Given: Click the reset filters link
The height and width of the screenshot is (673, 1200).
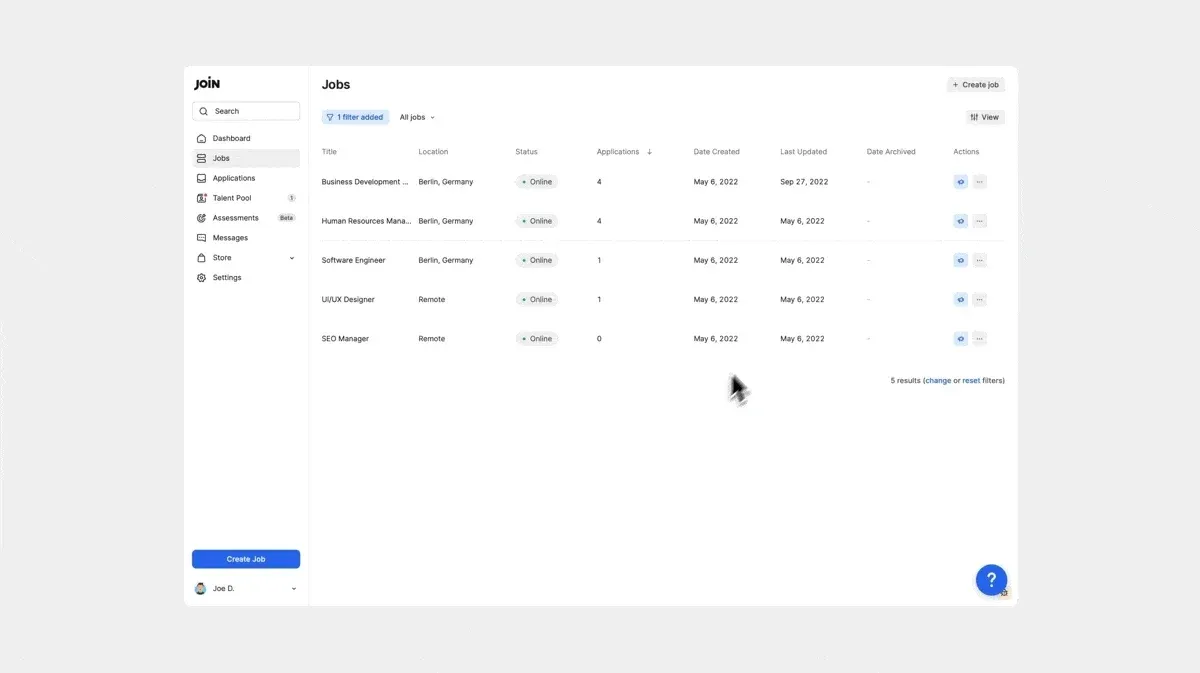Looking at the screenshot, I should tap(971, 380).
